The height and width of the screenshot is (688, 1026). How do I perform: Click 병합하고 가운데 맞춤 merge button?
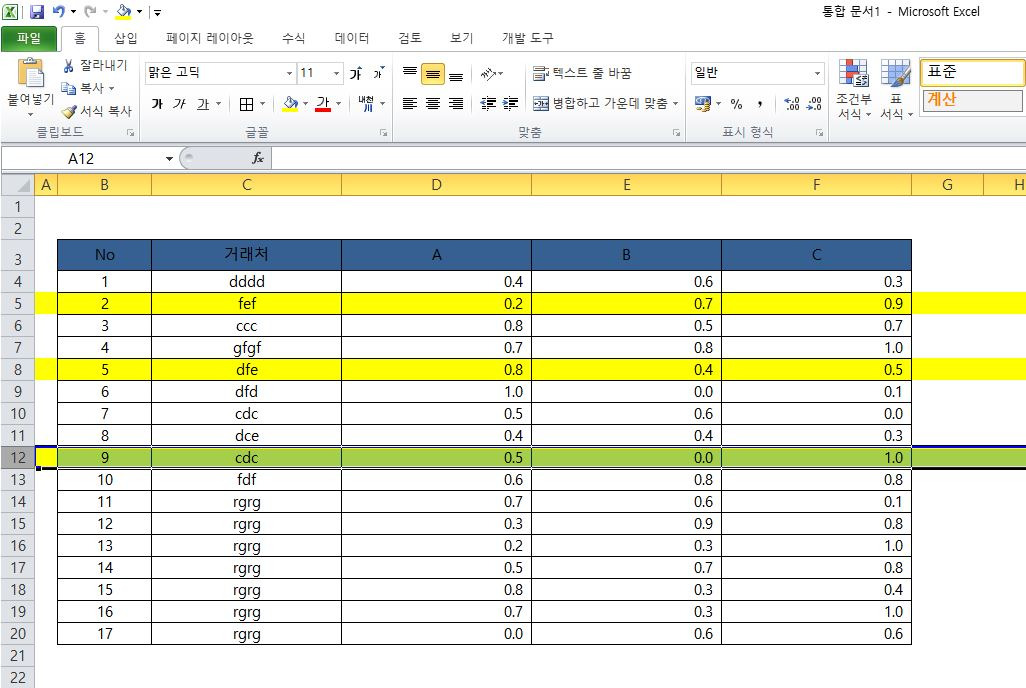[x=600, y=103]
